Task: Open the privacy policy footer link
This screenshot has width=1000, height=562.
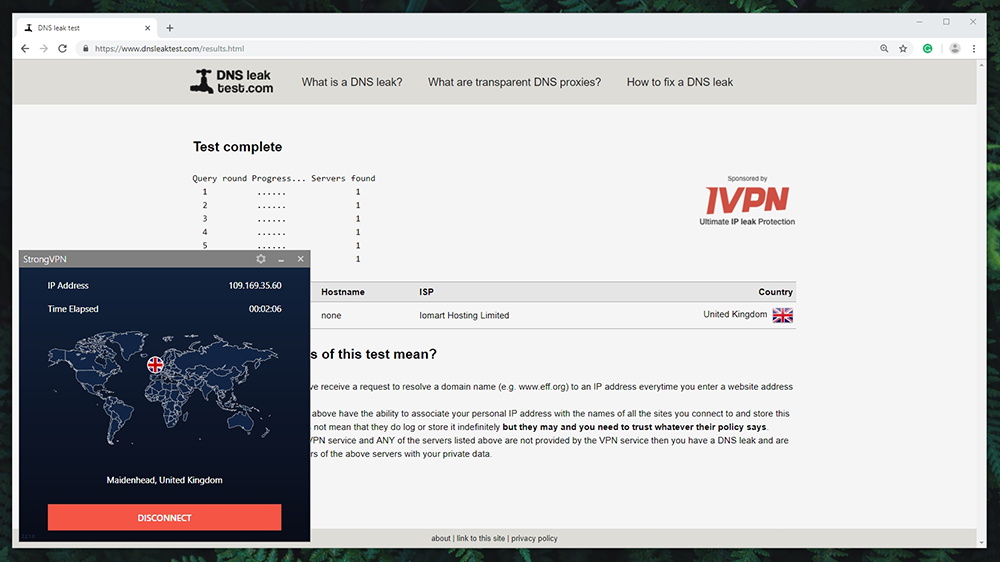Action: click(534, 538)
